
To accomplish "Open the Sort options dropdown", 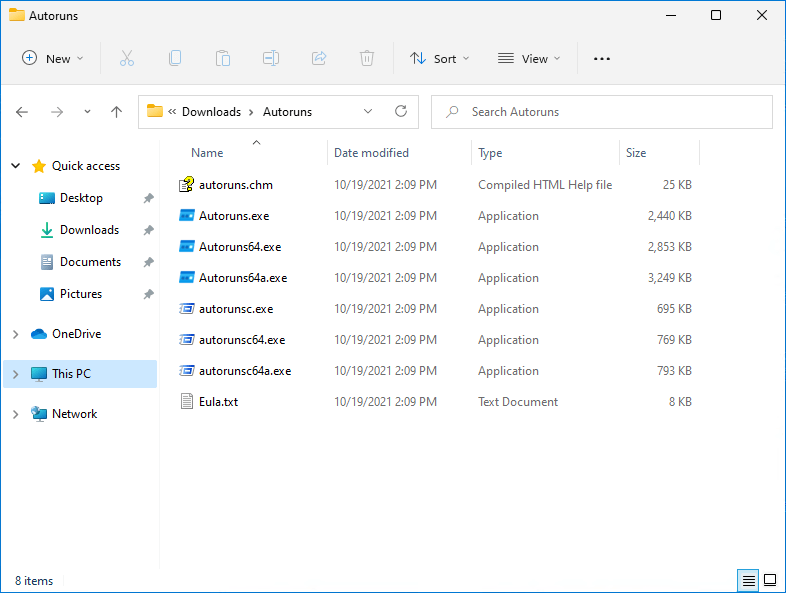I will pos(440,59).
